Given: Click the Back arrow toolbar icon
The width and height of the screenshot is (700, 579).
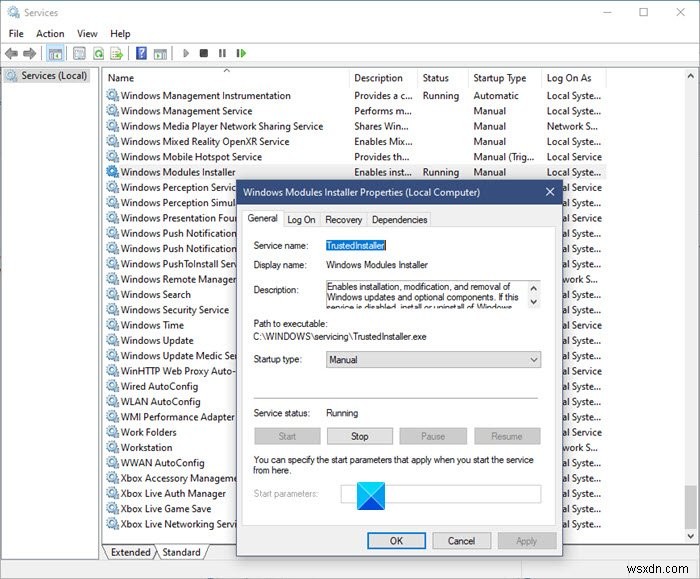Looking at the screenshot, I should point(12,54).
